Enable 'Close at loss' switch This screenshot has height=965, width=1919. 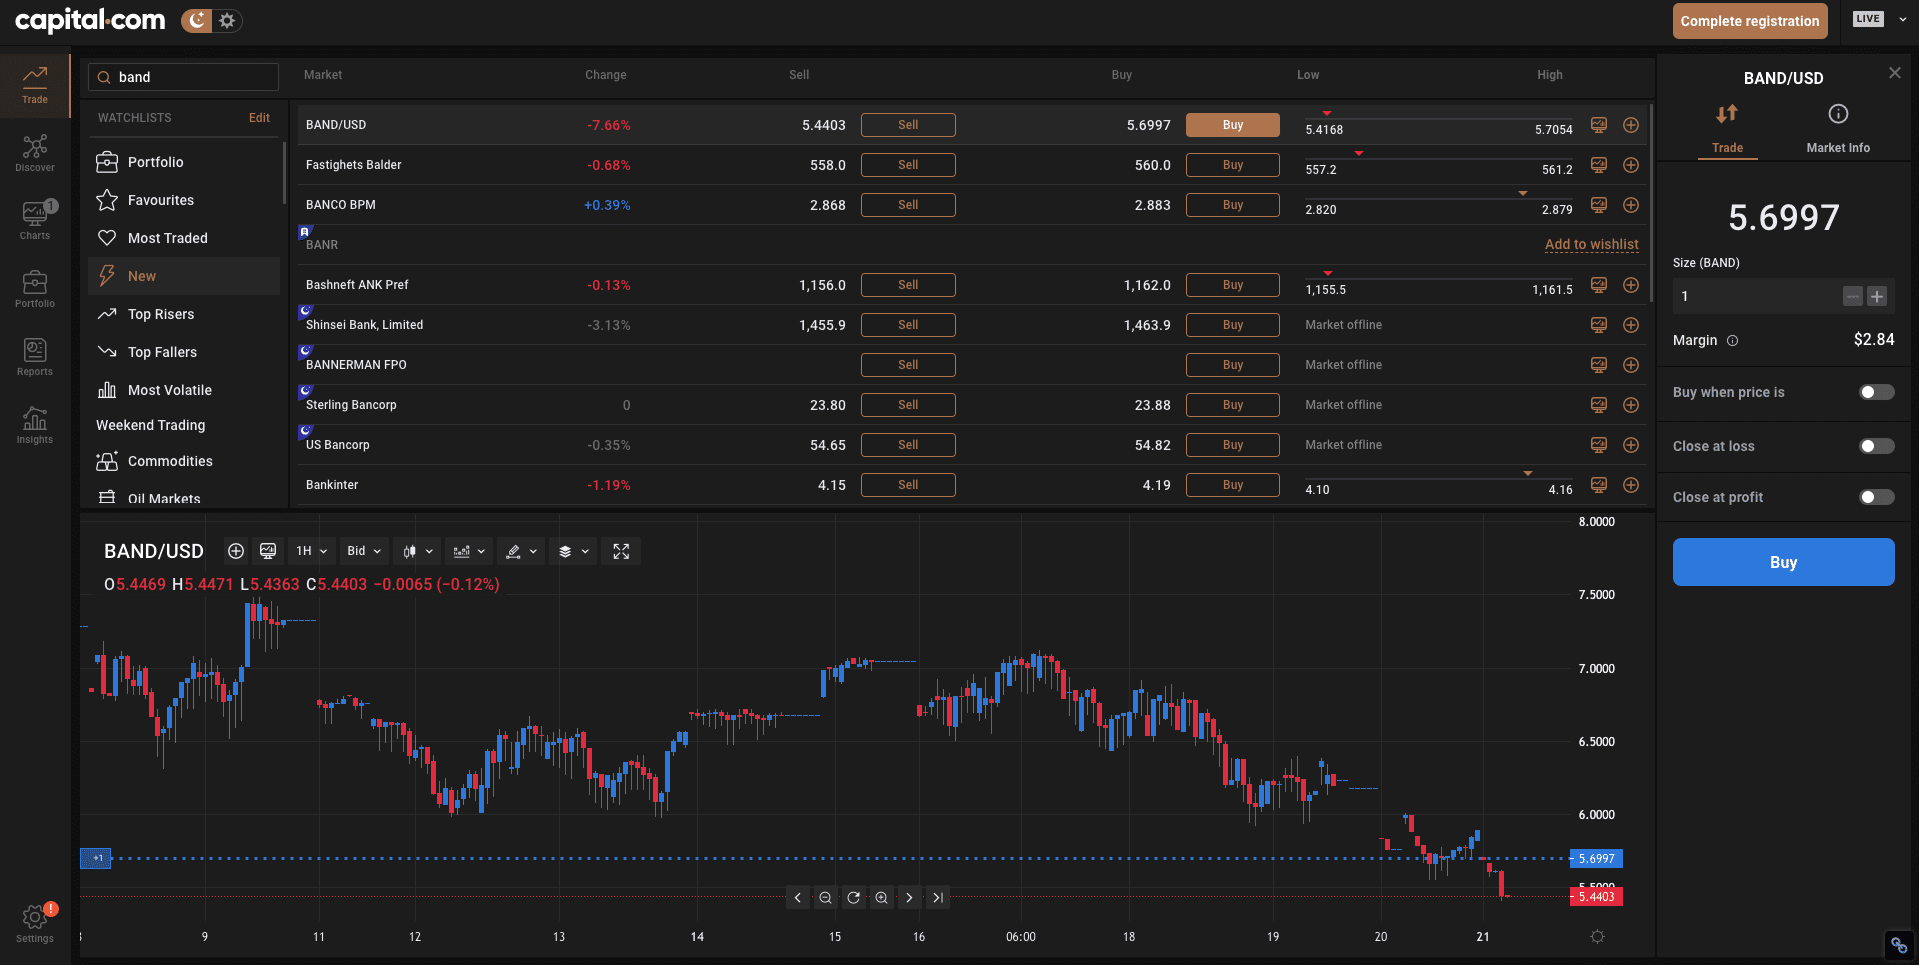[1876, 446]
